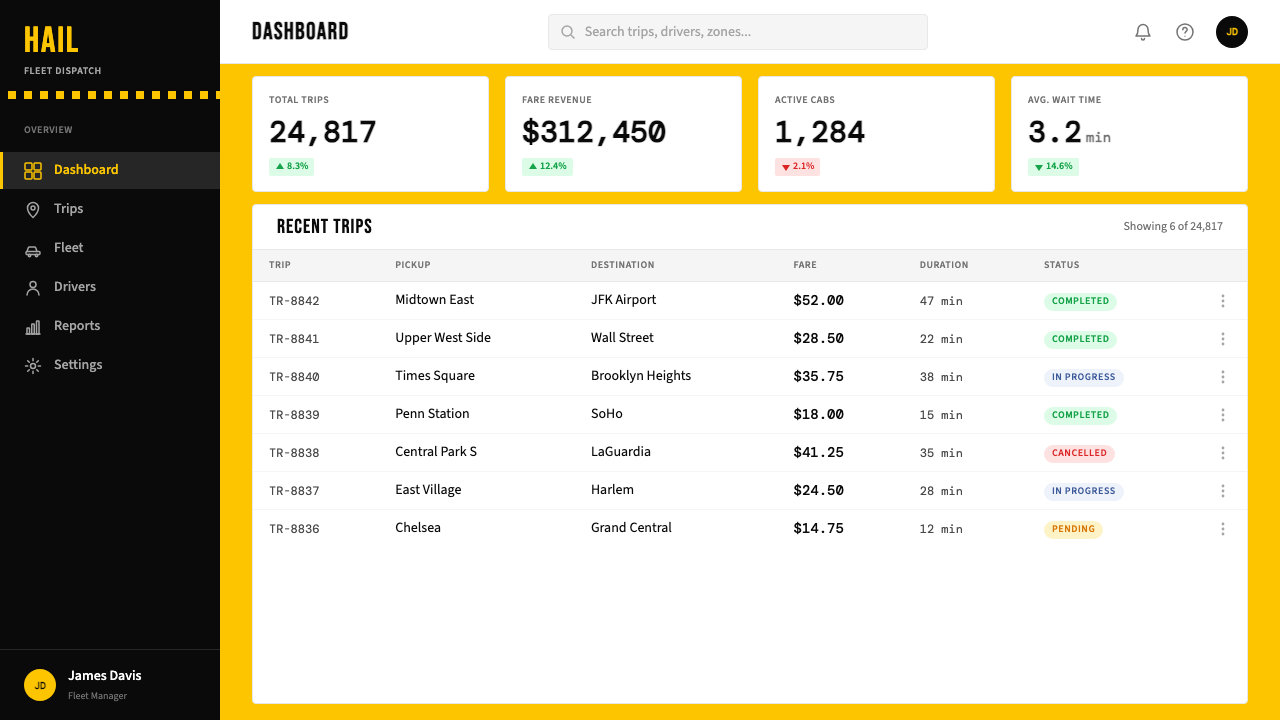The image size is (1280, 720).
Task: Click the JFK Airport destination cell
Action: click(x=624, y=300)
